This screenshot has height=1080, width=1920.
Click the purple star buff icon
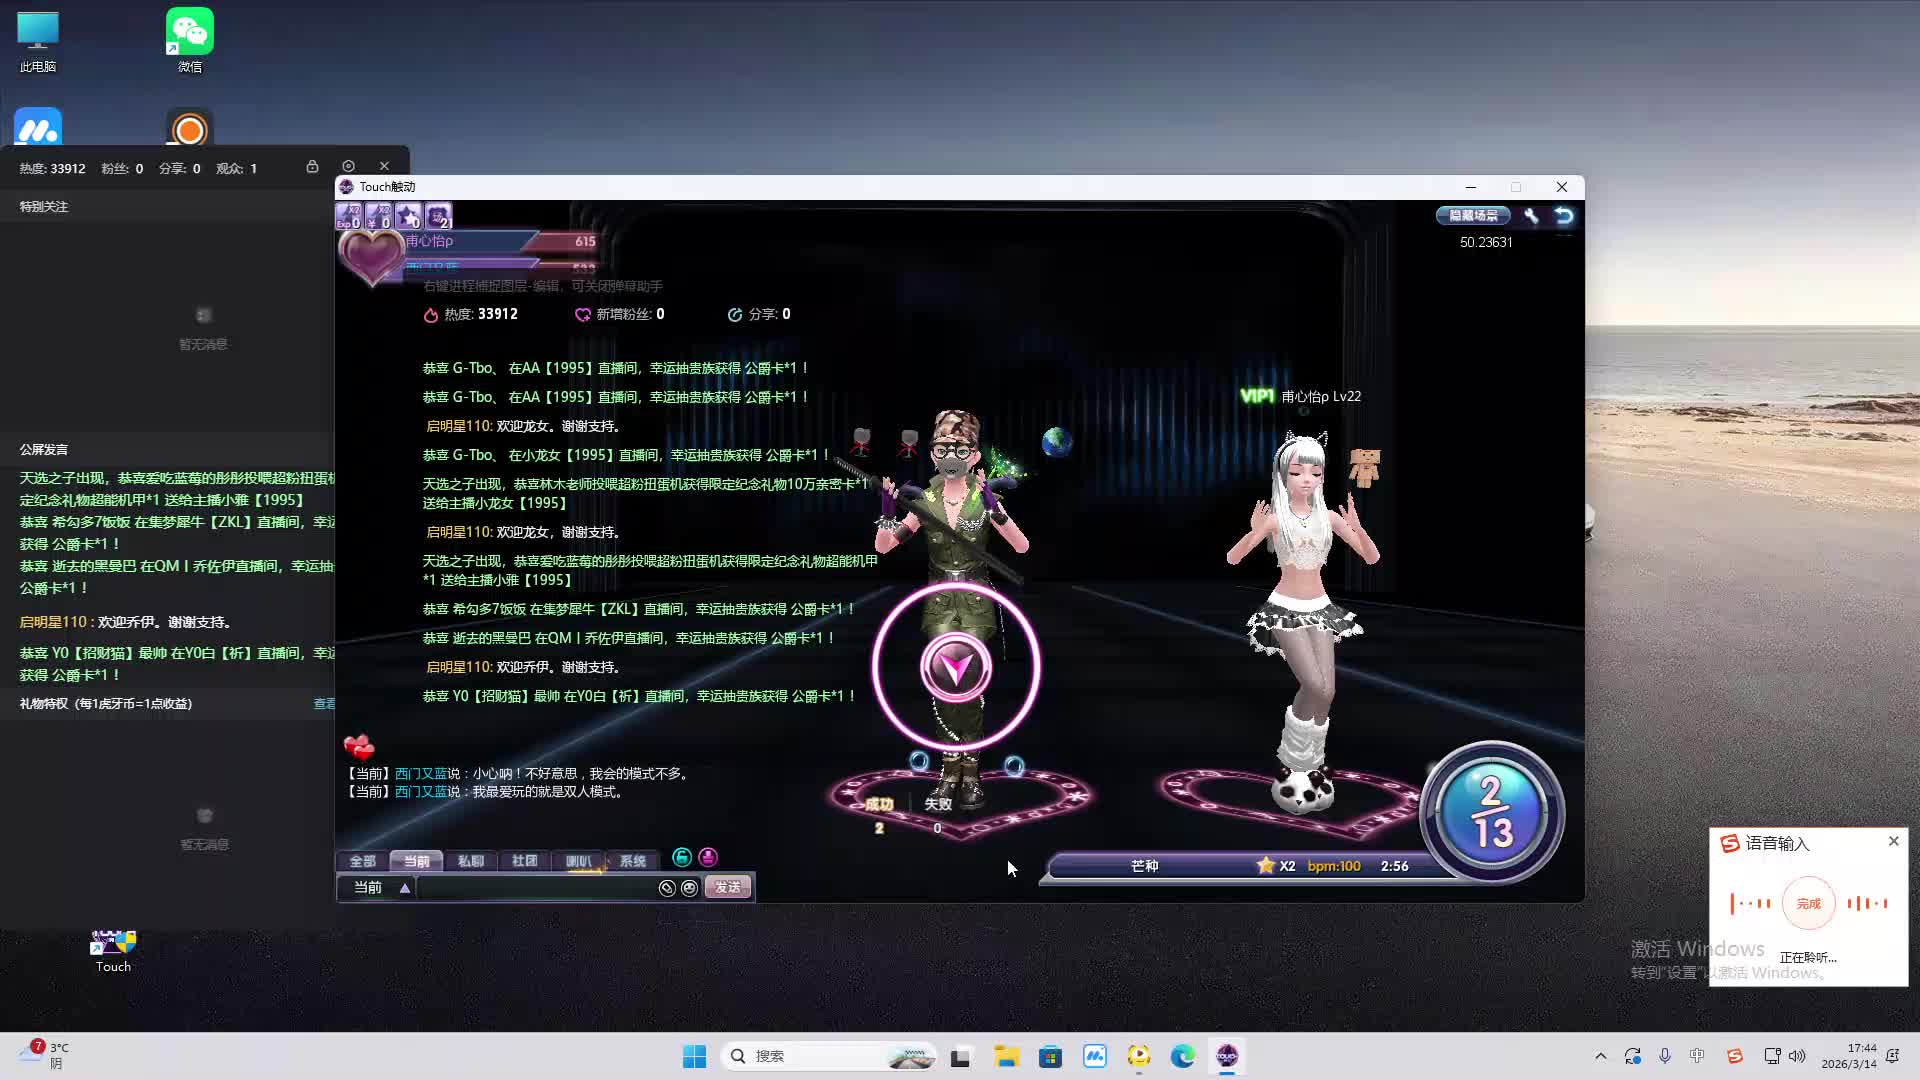coord(408,216)
